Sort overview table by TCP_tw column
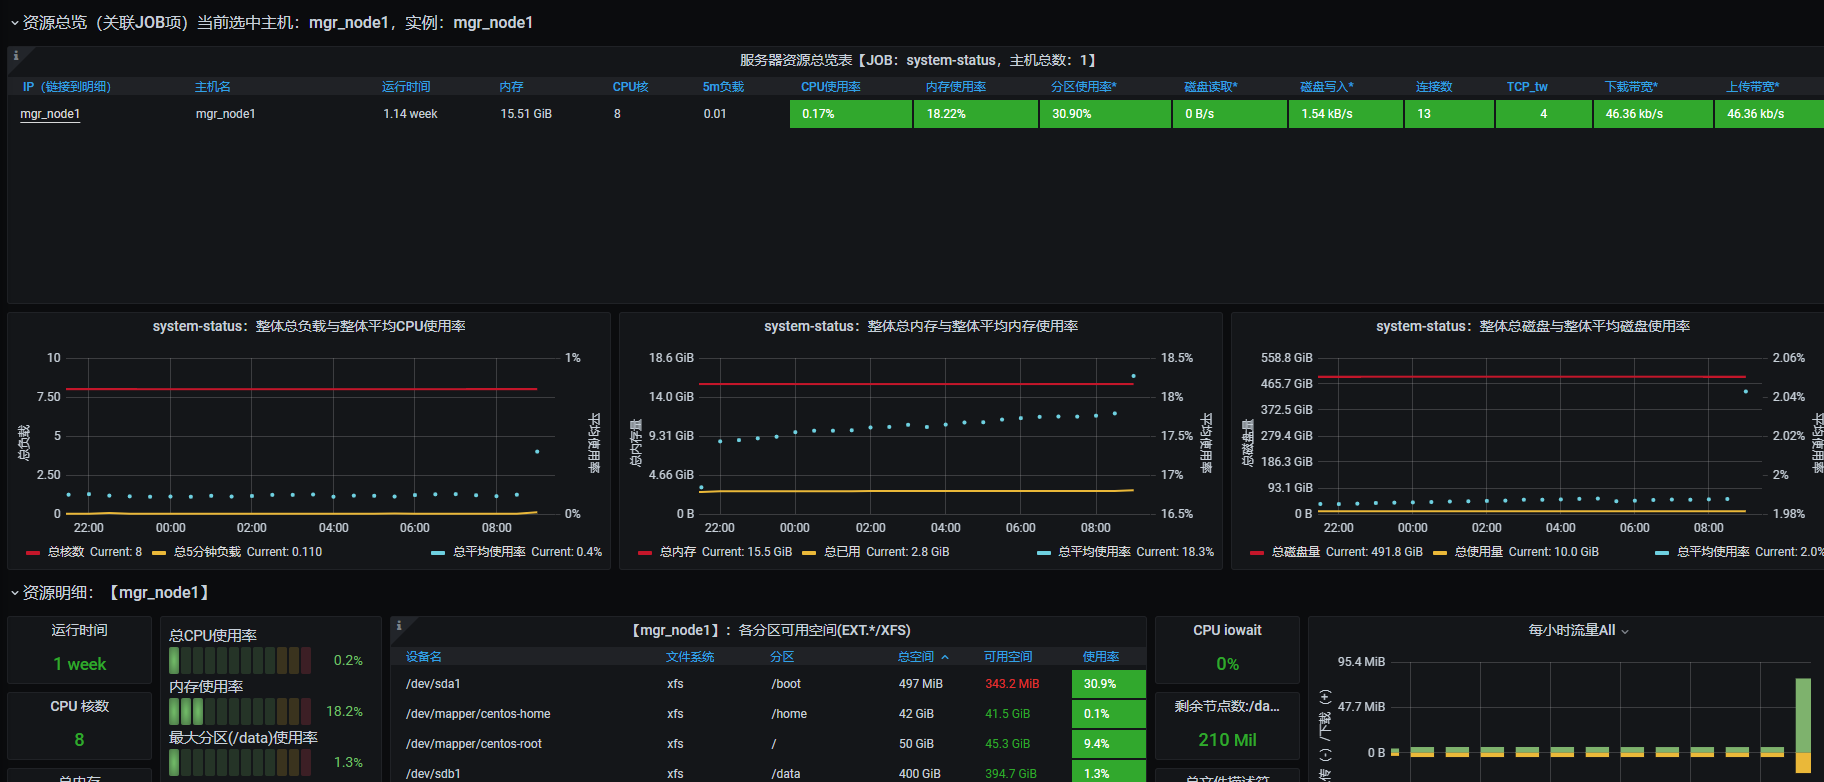This screenshot has width=1824, height=782. (x=1527, y=87)
